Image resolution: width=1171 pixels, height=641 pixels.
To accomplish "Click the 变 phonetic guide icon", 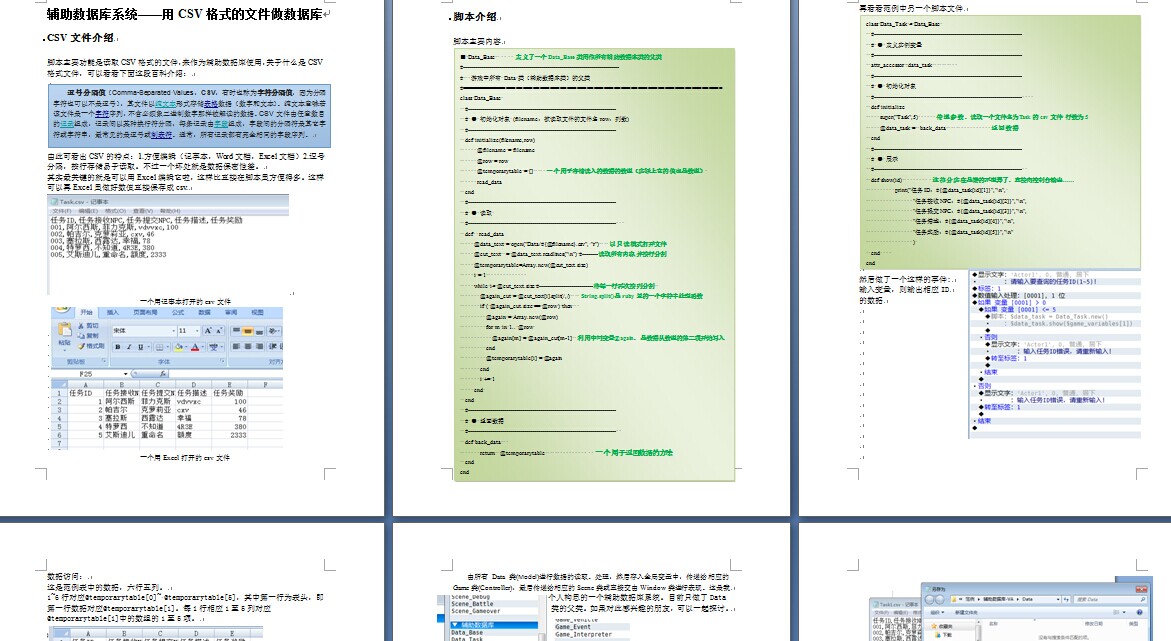I will coord(214,347).
